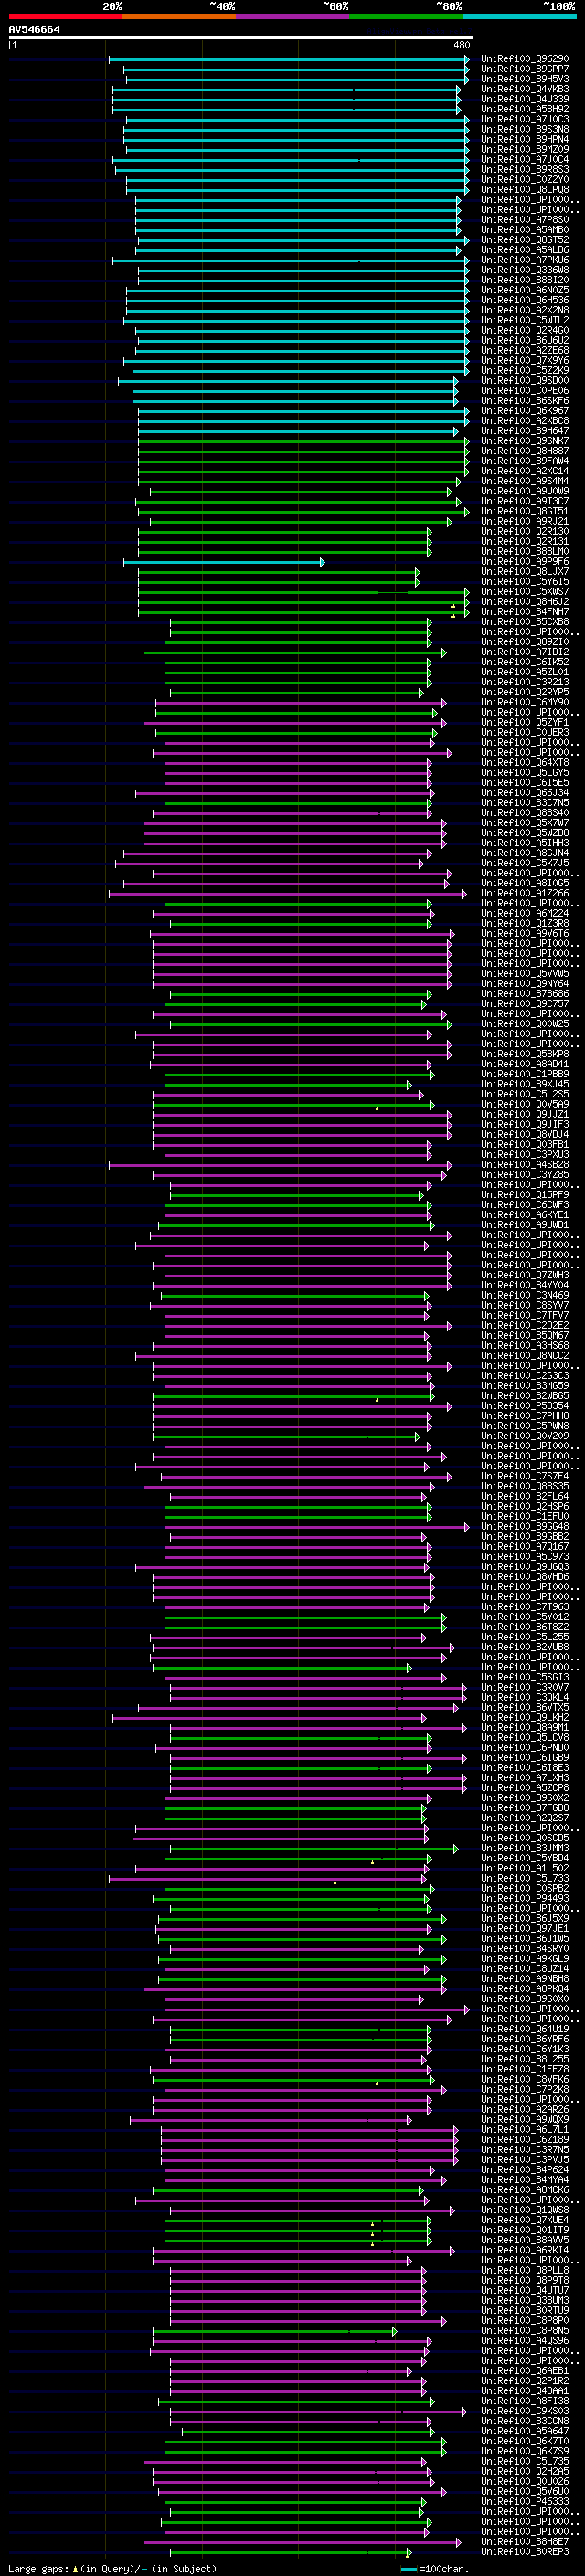Viewport: 585px width, 2576px height.
Task: Click label UniRef100_Q9SNK7
Action: click(x=525, y=441)
